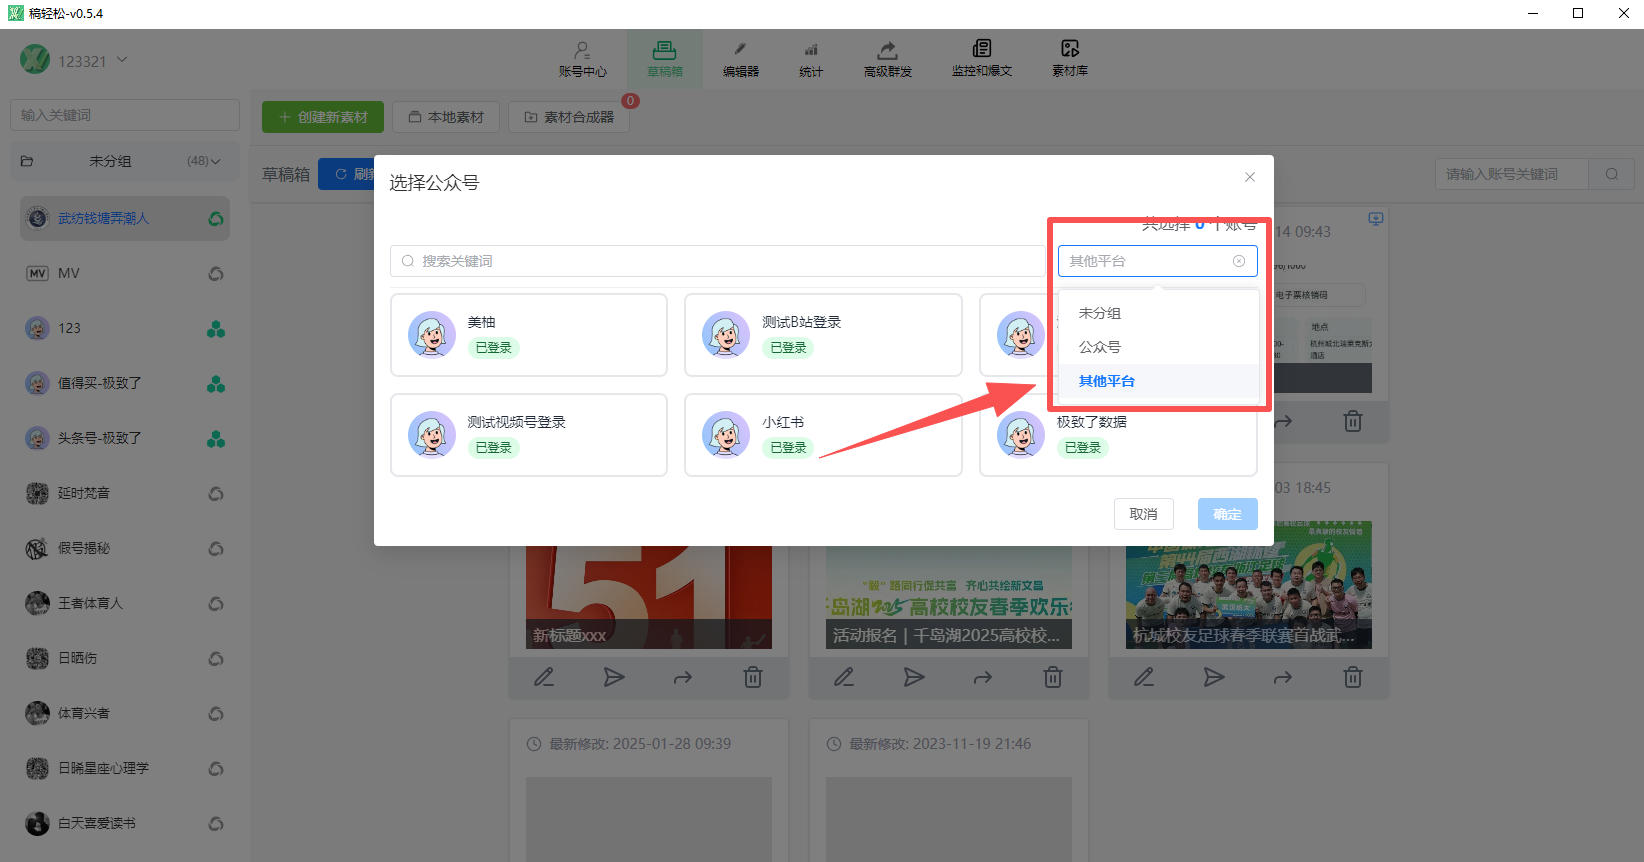Viewport: 1644px width, 862px height.
Task: Select the 测试B站登录 account card
Action: 822,335
